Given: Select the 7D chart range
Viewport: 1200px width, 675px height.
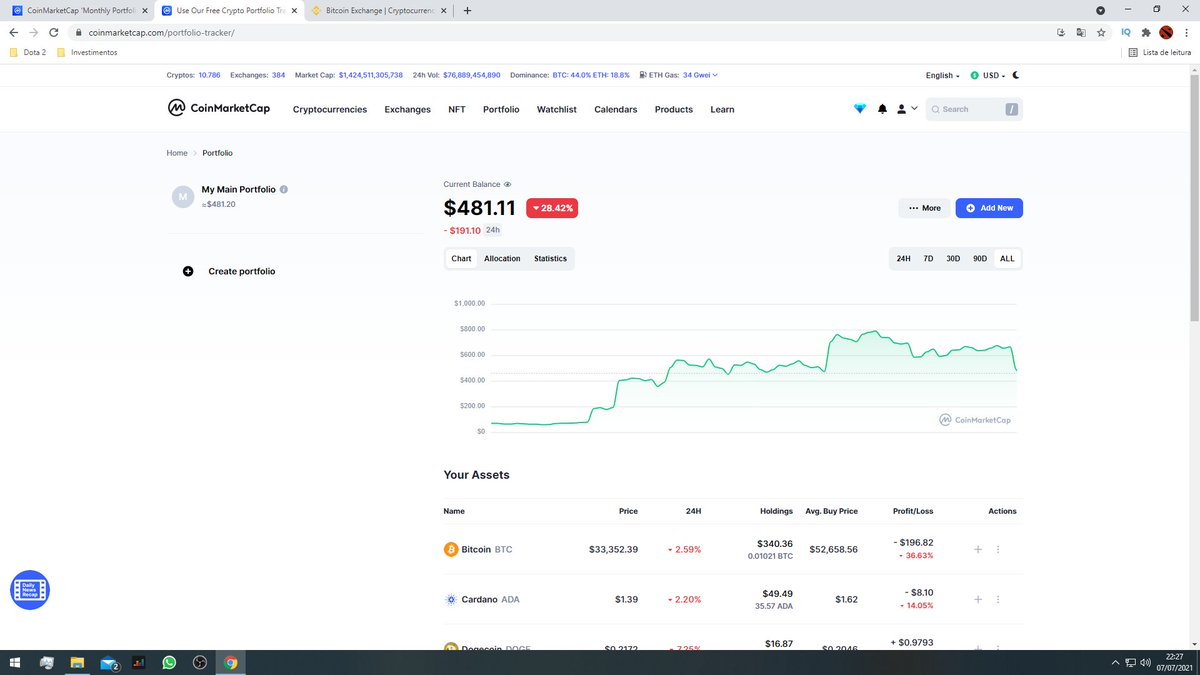Looking at the screenshot, I should (x=928, y=258).
